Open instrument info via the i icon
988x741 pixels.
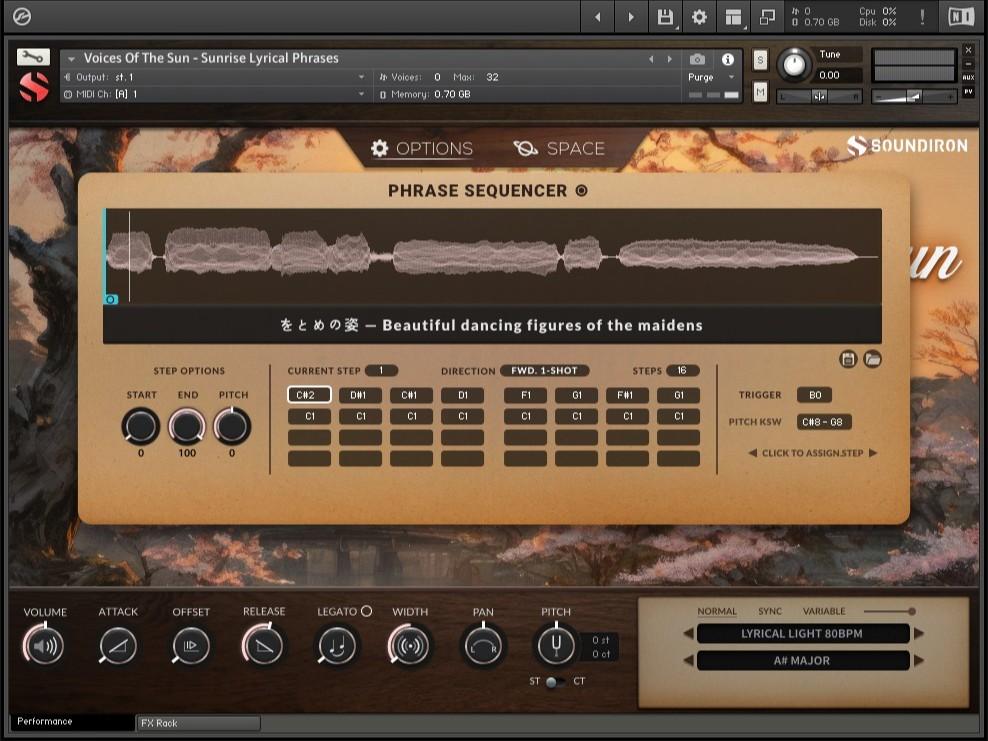tap(728, 58)
